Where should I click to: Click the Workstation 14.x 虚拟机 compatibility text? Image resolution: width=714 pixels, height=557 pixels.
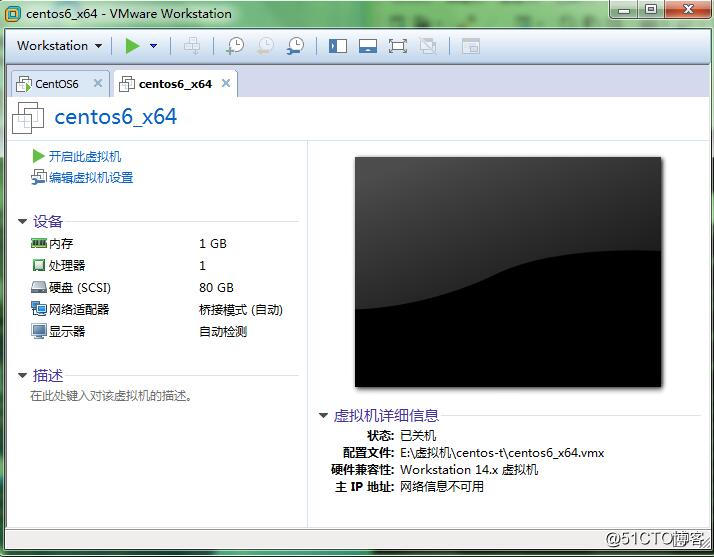[469, 470]
